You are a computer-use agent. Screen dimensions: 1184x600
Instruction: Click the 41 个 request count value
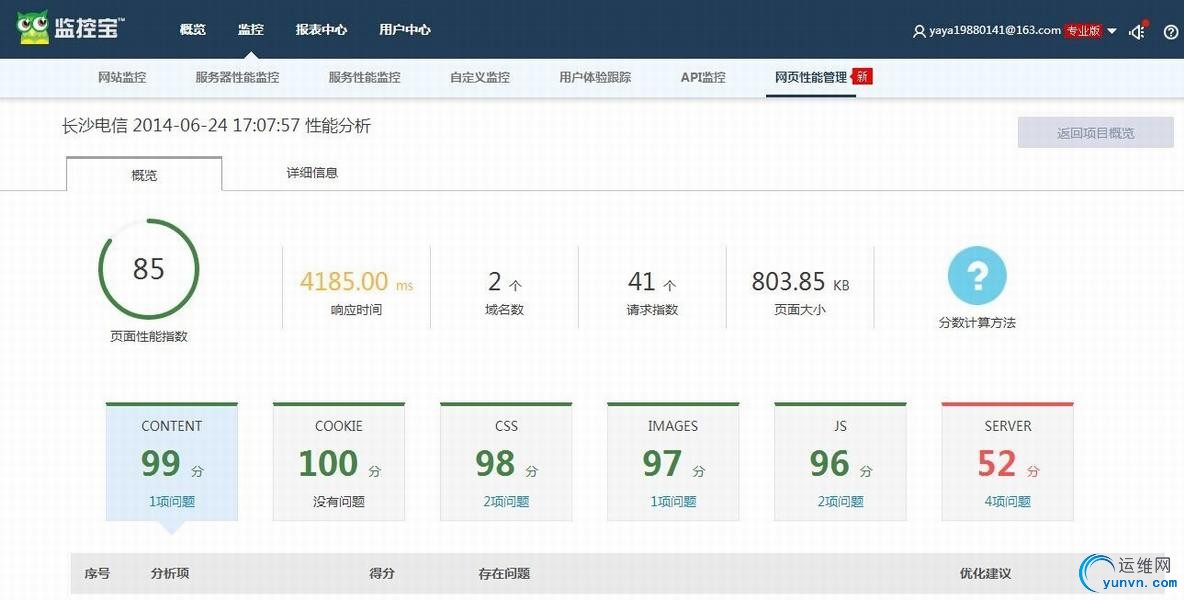[652, 282]
